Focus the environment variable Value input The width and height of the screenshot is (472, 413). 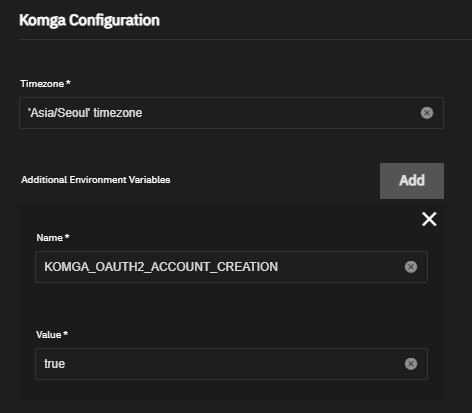pos(231,364)
